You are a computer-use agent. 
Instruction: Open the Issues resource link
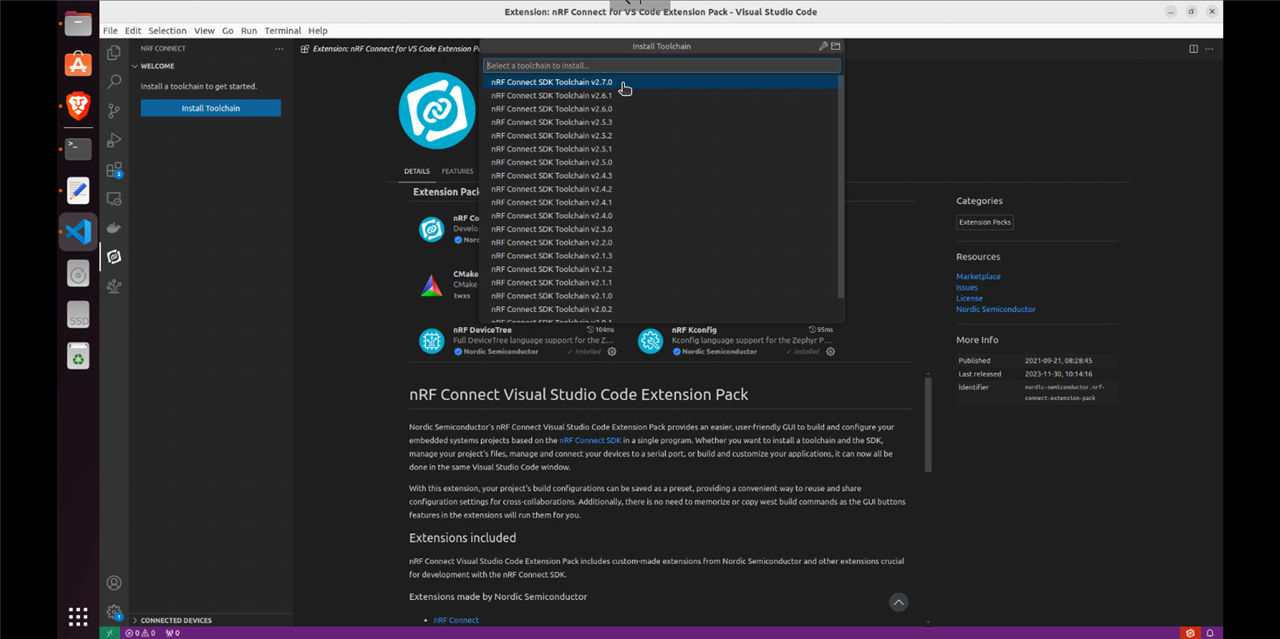967,287
